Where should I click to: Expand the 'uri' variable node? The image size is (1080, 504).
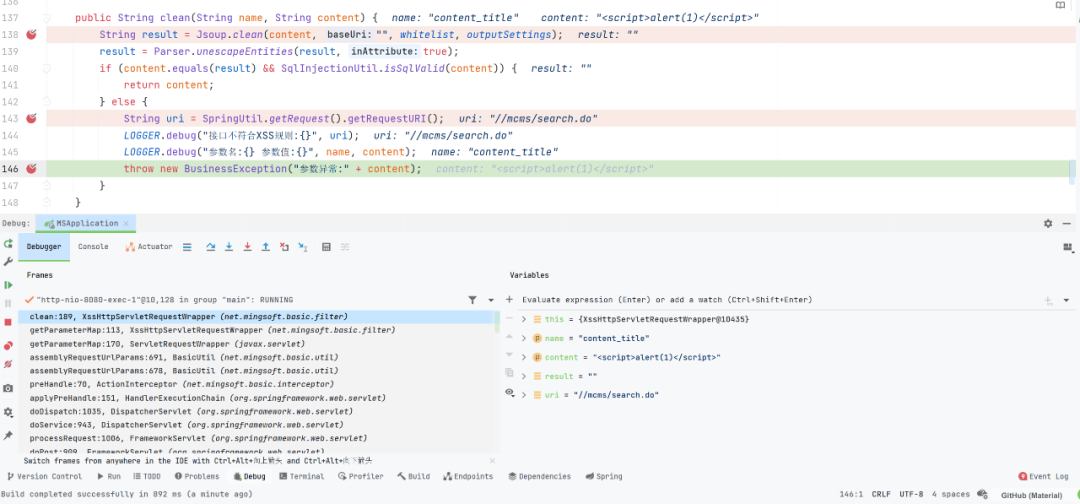tap(524, 395)
